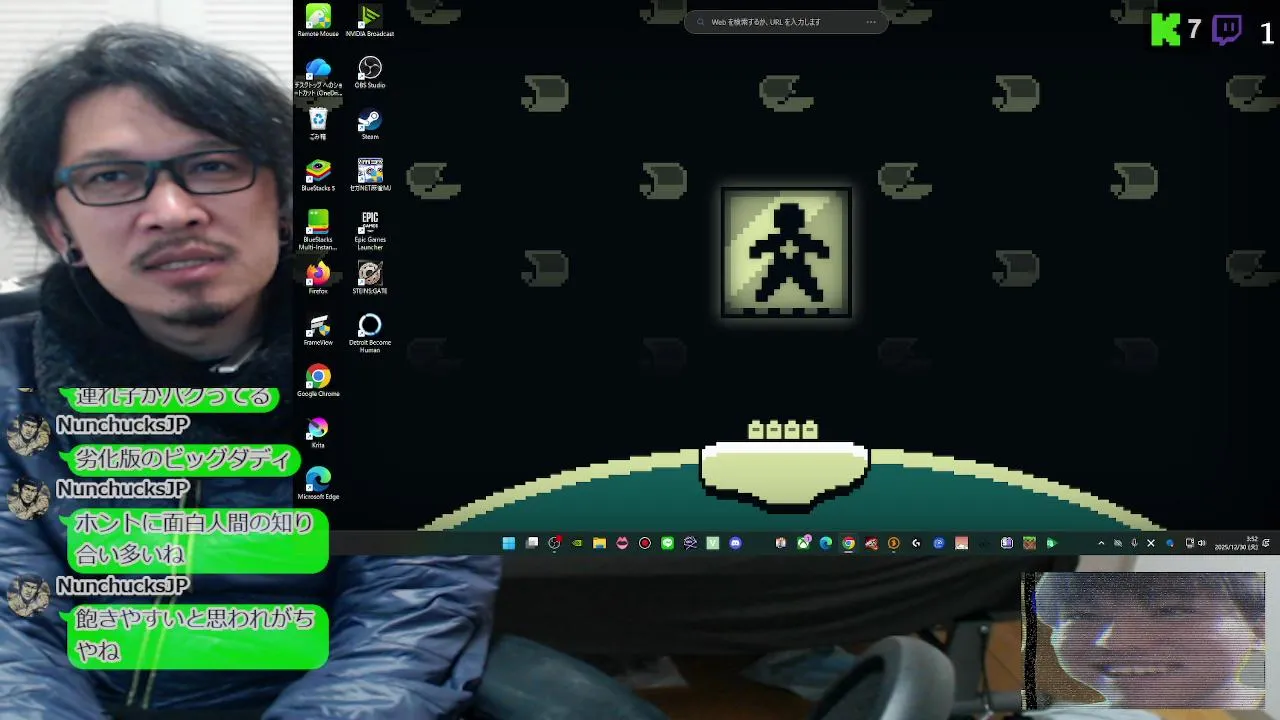The height and width of the screenshot is (720, 1280).
Task: Open the Windows Start menu
Action: tap(508, 543)
